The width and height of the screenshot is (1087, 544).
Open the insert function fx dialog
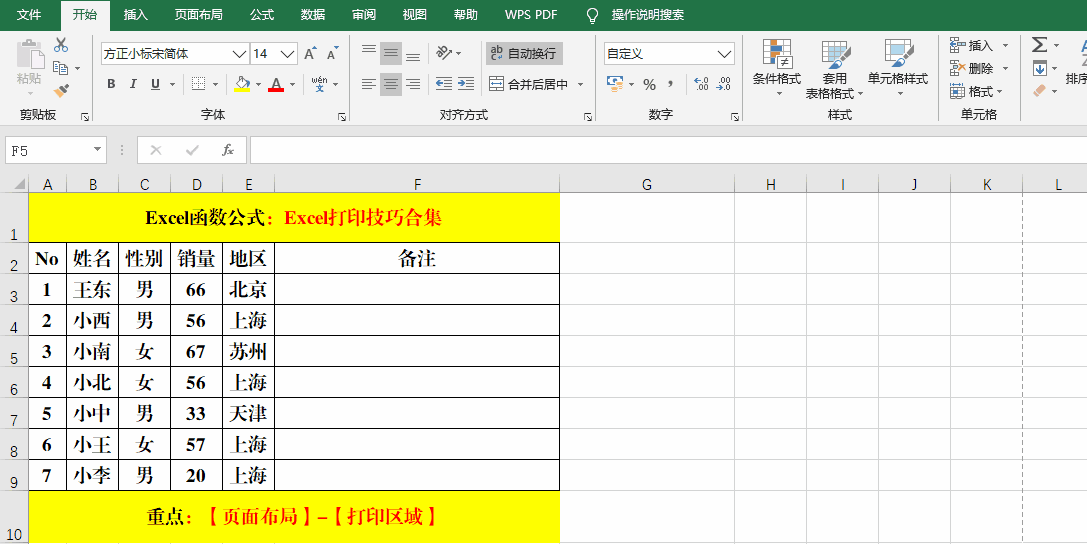tap(228, 150)
